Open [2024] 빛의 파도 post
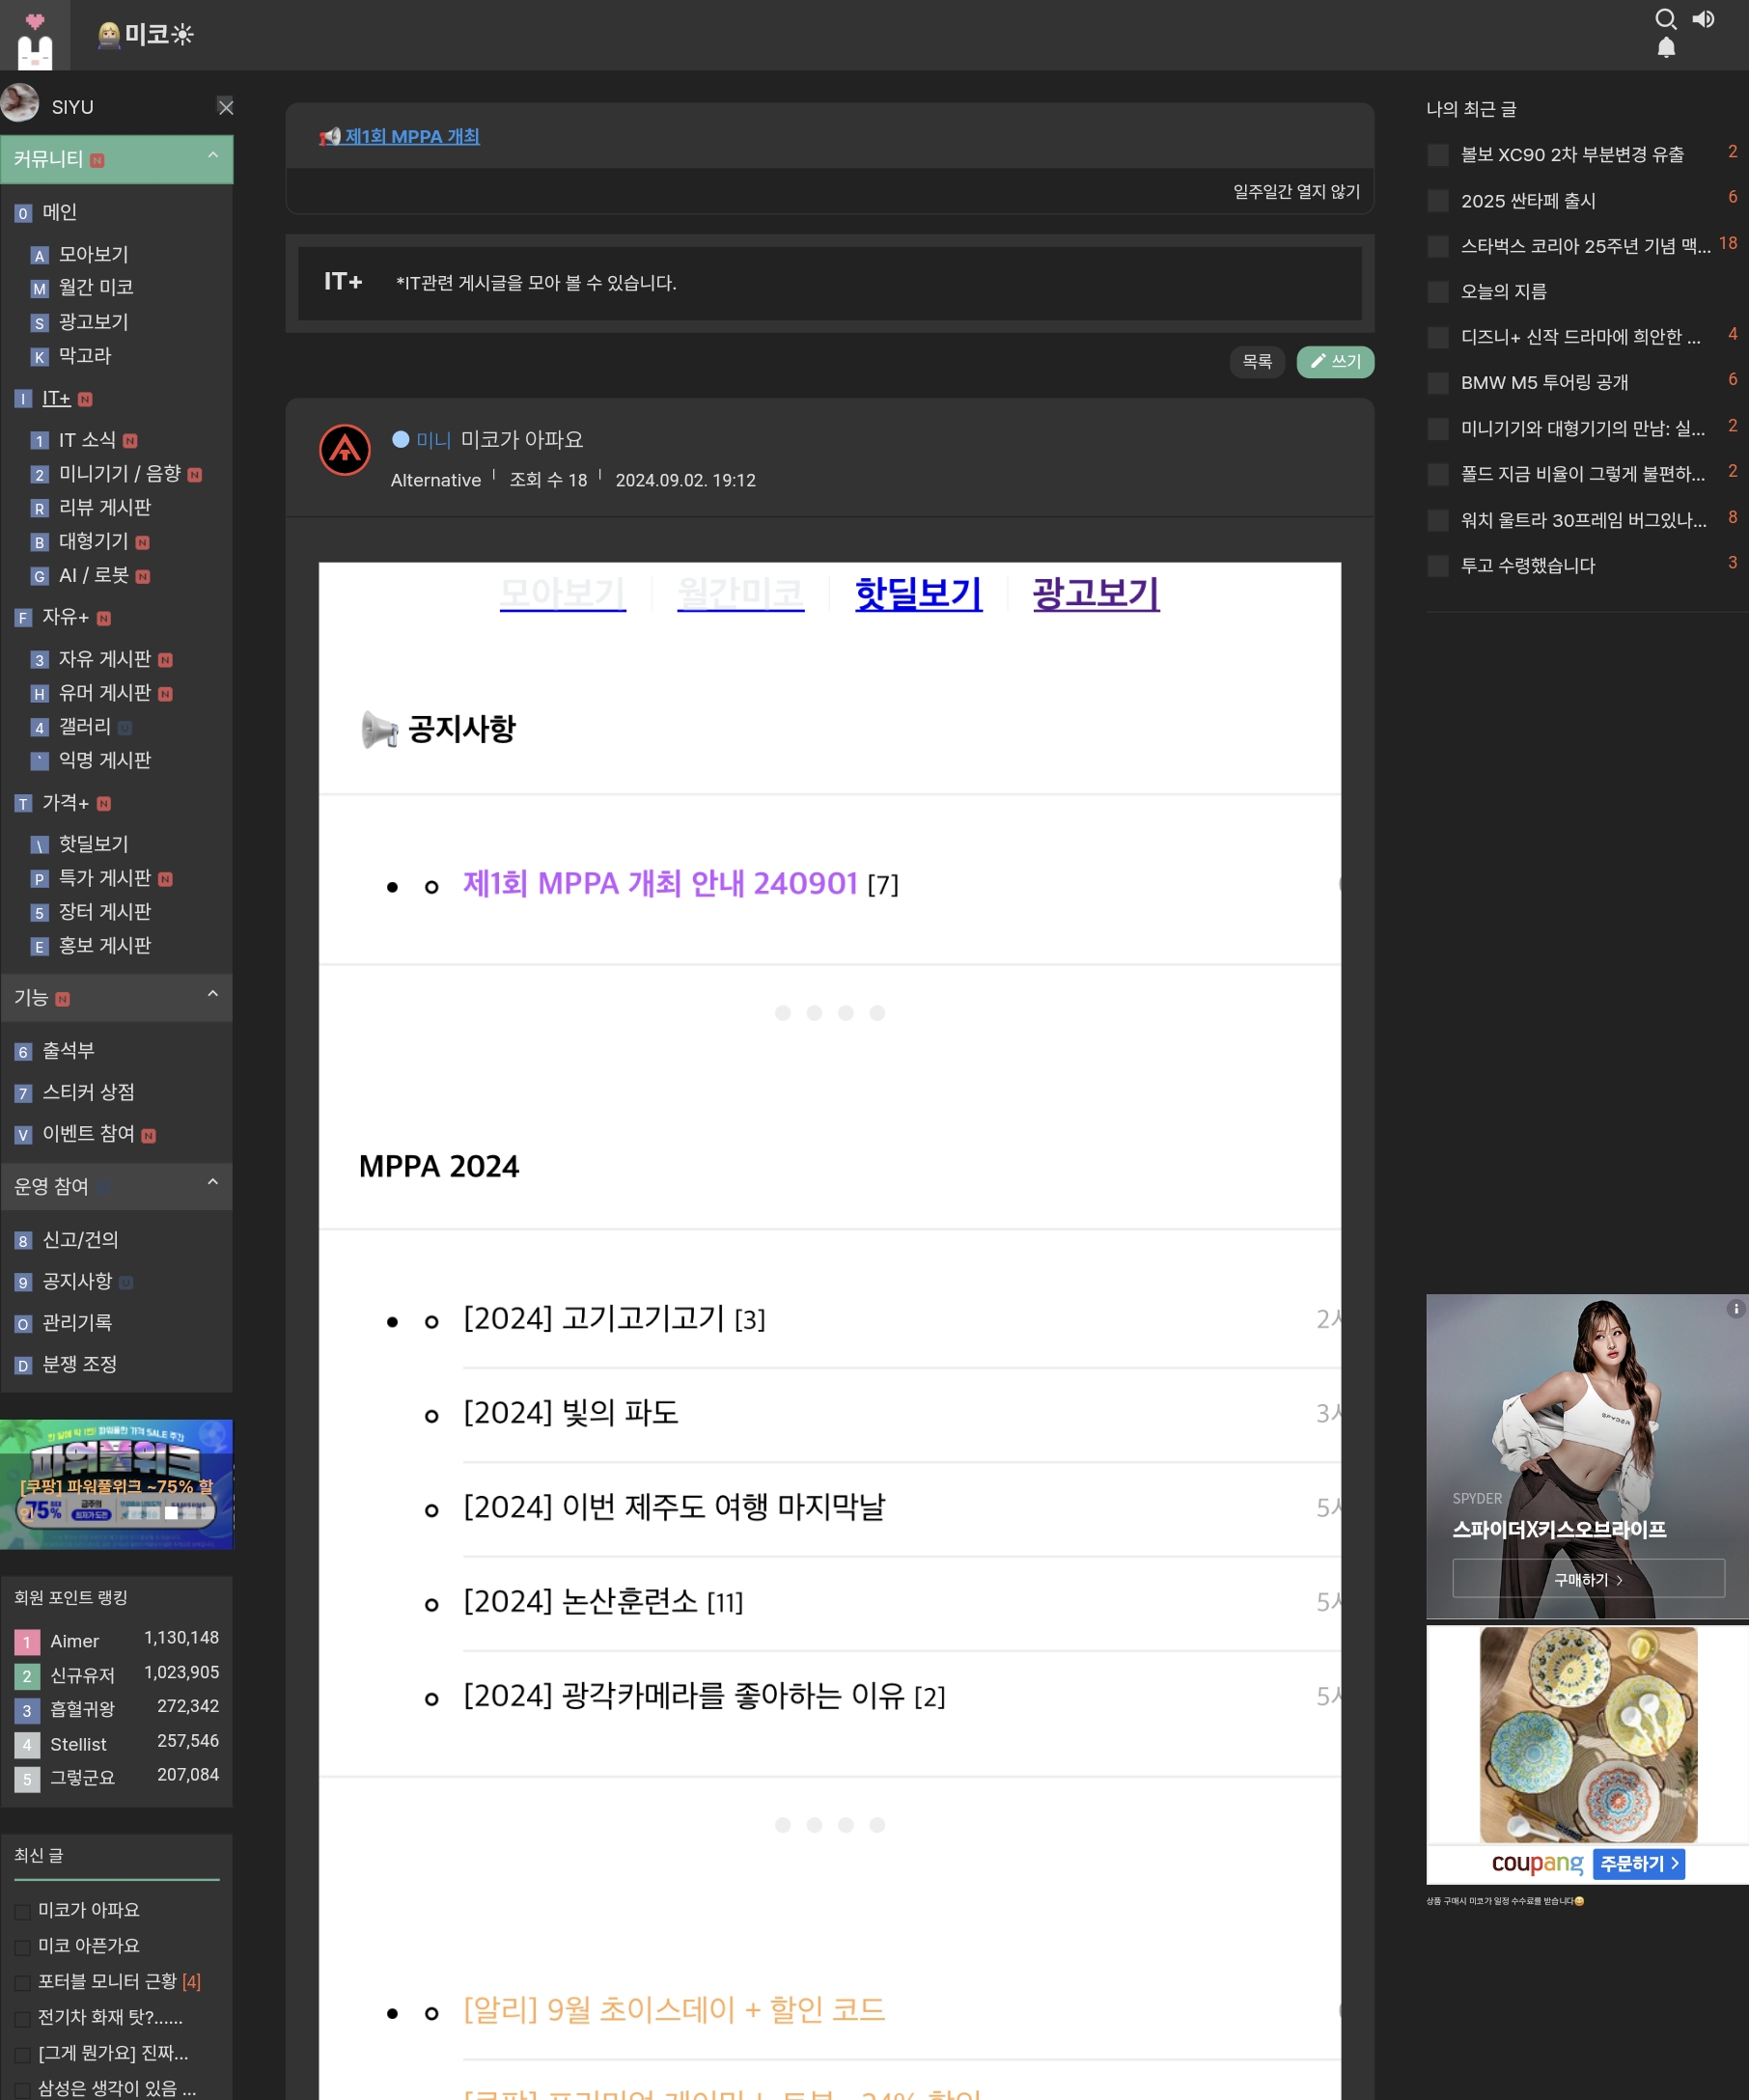Image resolution: width=1749 pixels, height=2100 pixels. coord(571,1412)
